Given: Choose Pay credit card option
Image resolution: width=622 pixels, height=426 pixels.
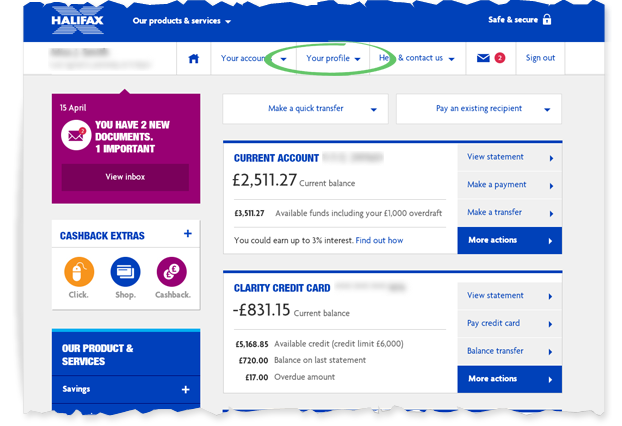Looking at the screenshot, I should pos(510,323).
